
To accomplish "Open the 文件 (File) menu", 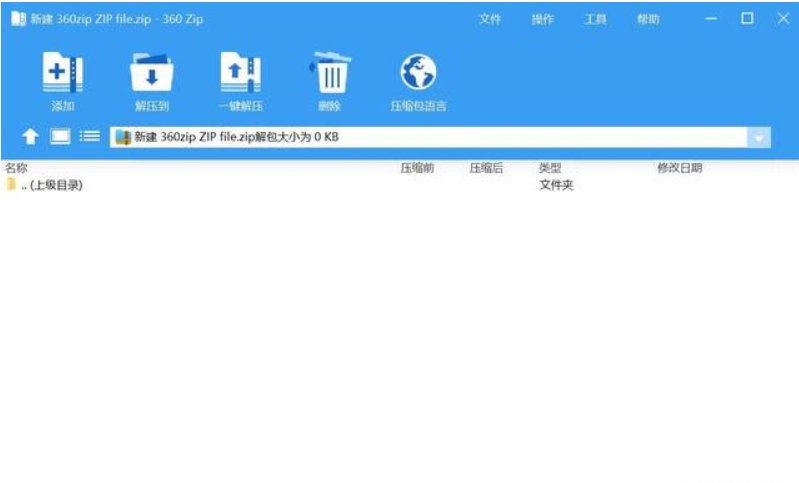I will (x=490, y=19).
